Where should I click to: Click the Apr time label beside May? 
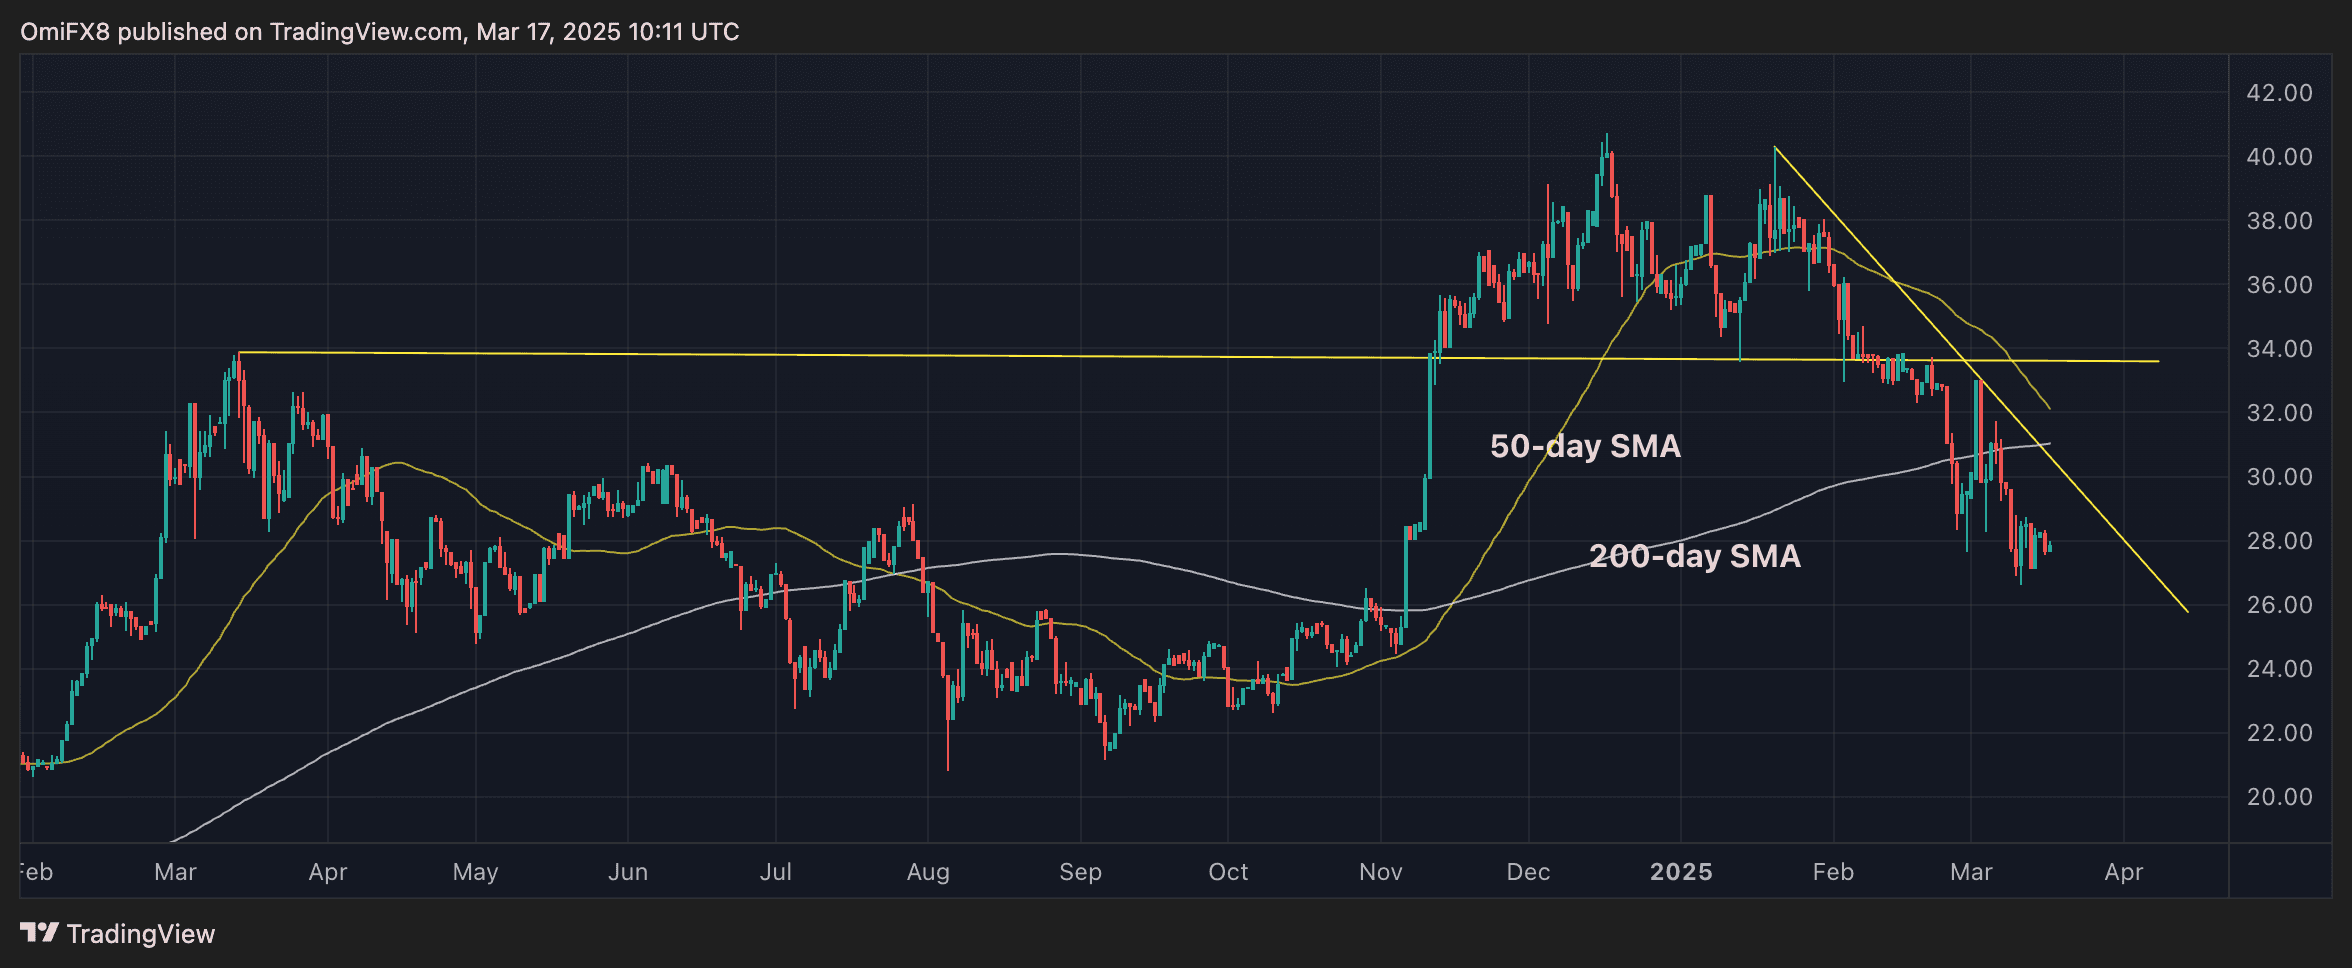pos(328,872)
